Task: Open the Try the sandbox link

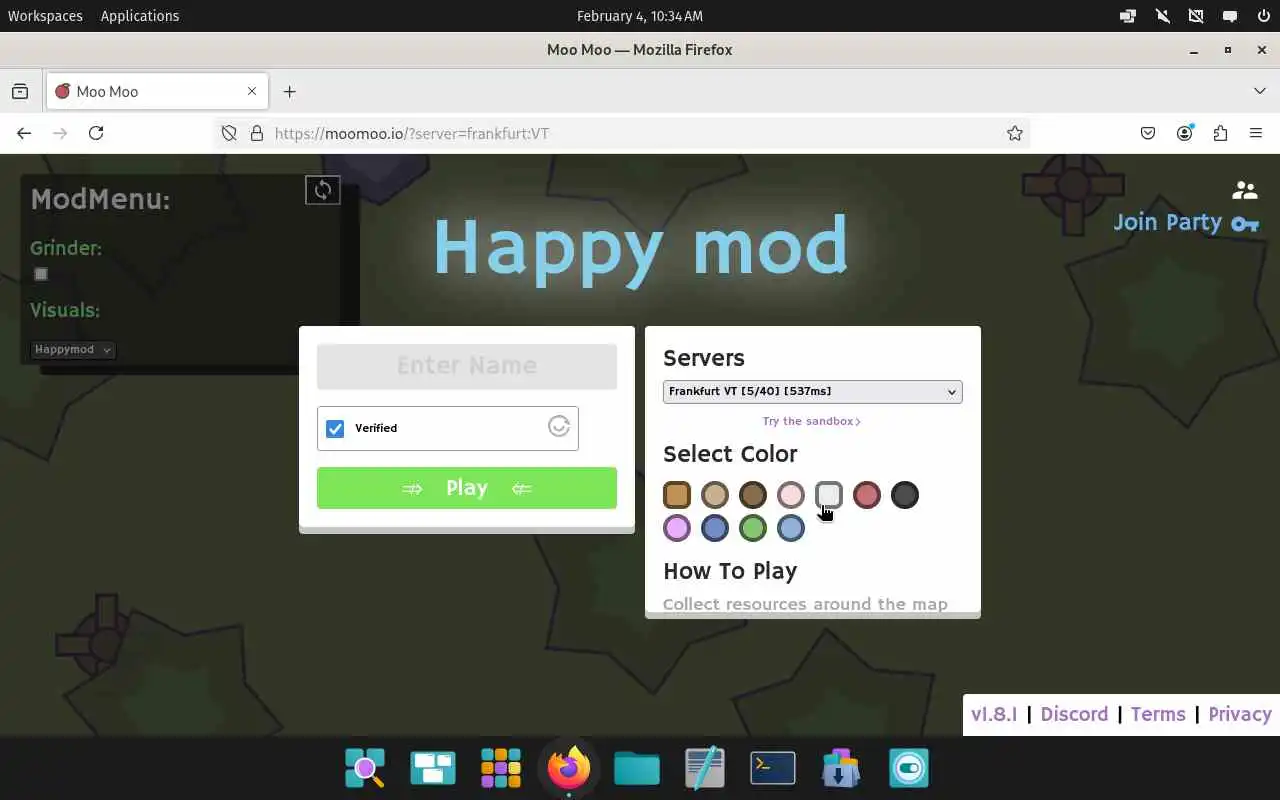Action: click(x=812, y=421)
